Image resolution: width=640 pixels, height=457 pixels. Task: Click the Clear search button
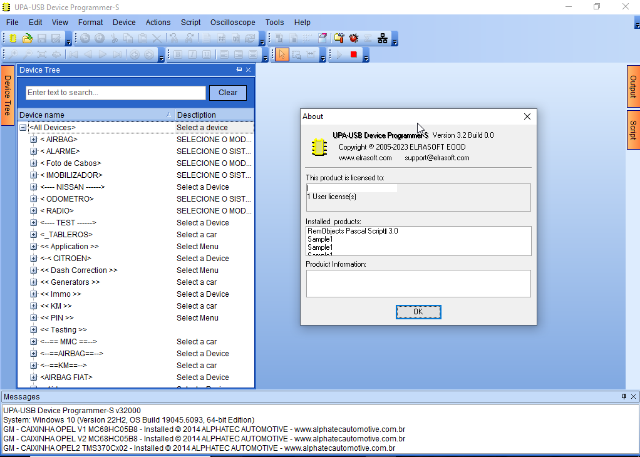[228, 93]
